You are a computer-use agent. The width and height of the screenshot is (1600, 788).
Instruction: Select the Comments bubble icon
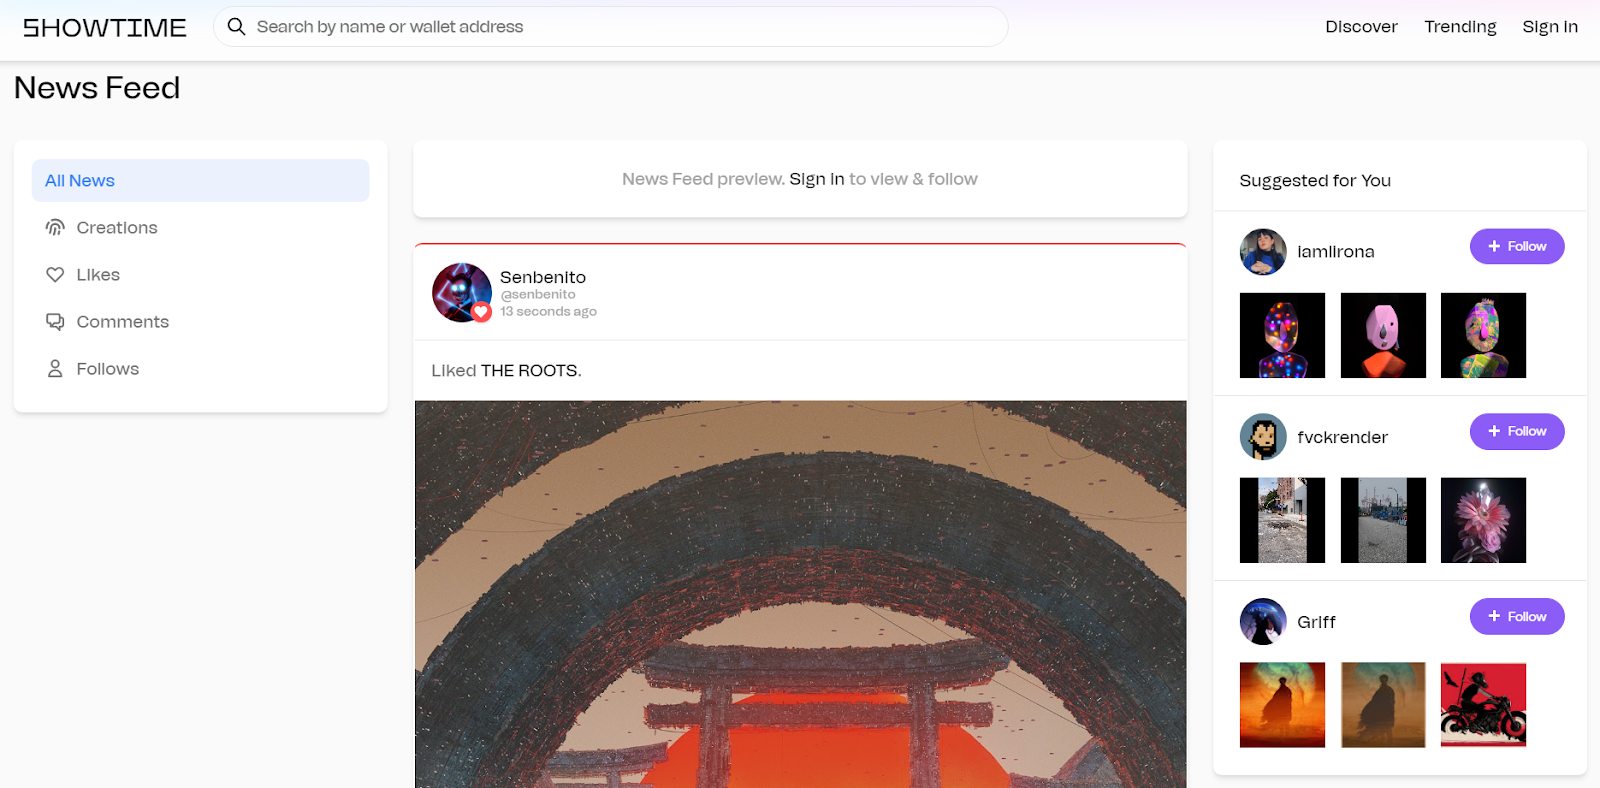pyautogui.click(x=55, y=322)
